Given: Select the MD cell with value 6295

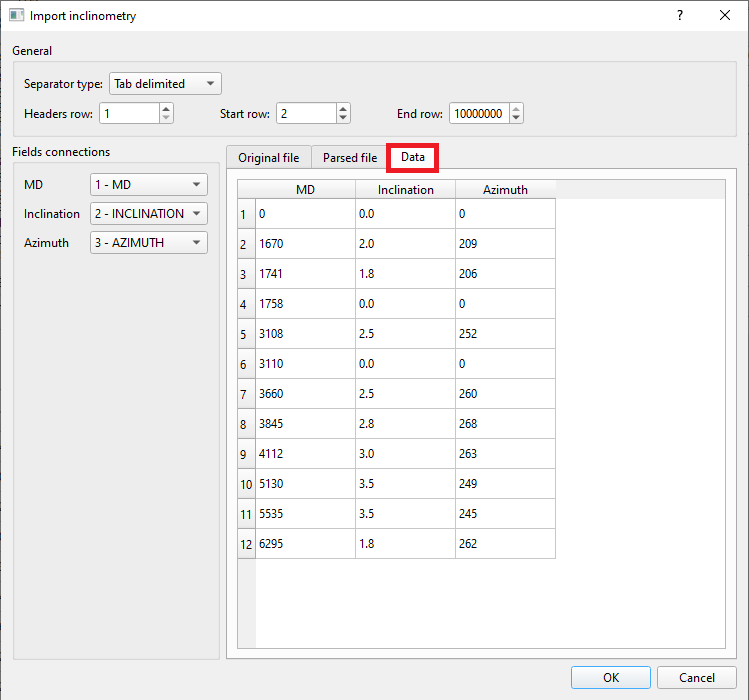Looking at the screenshot, I should [x=306, y=544].
